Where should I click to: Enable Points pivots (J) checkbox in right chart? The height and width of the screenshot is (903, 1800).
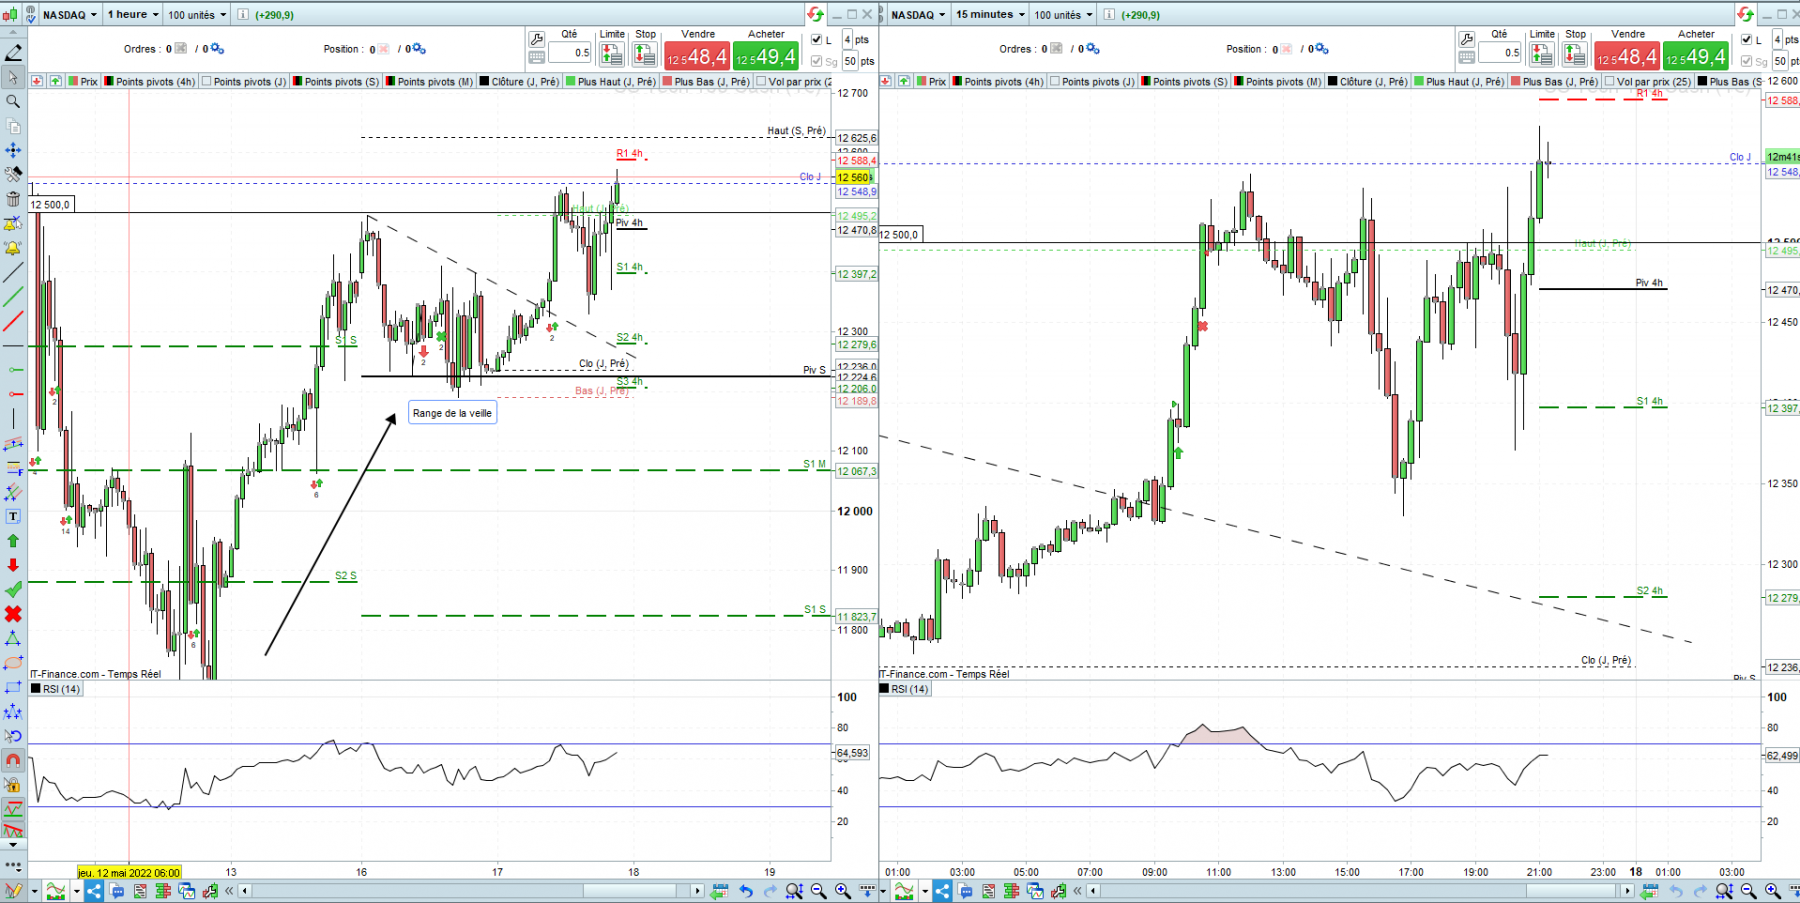tap(1055, 82)
